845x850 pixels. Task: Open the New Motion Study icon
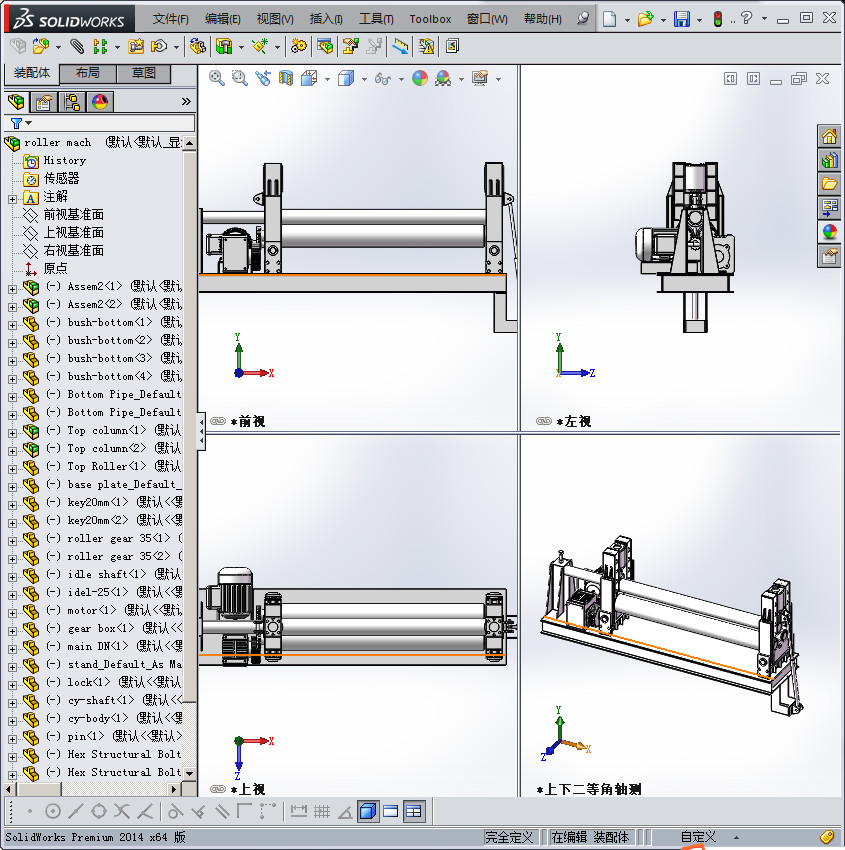tap(298, 47)
